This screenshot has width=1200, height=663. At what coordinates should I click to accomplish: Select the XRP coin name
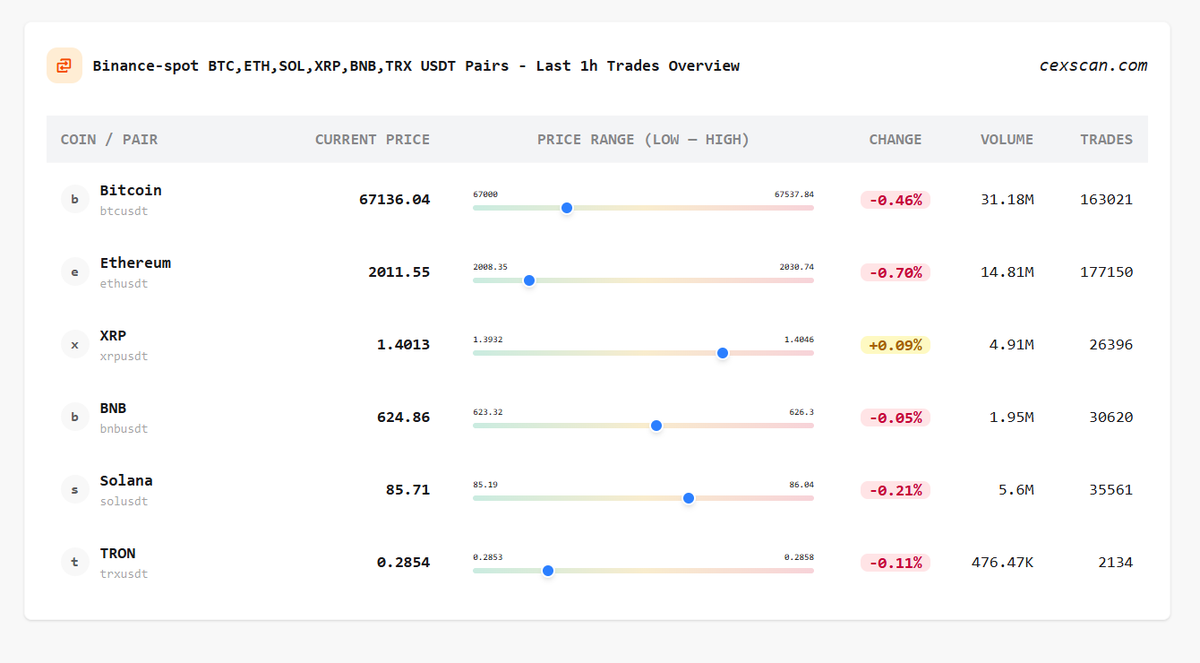(113, 335)
